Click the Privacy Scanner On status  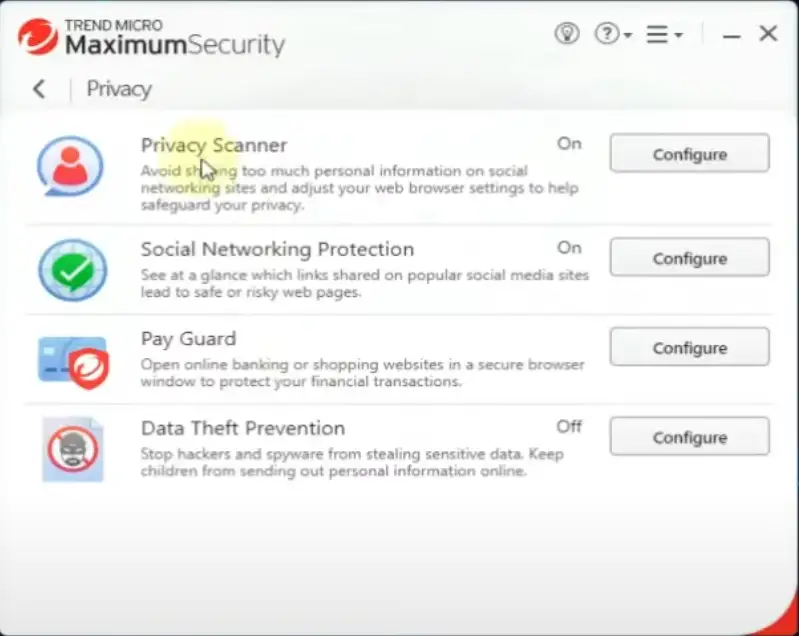point(569,144)
